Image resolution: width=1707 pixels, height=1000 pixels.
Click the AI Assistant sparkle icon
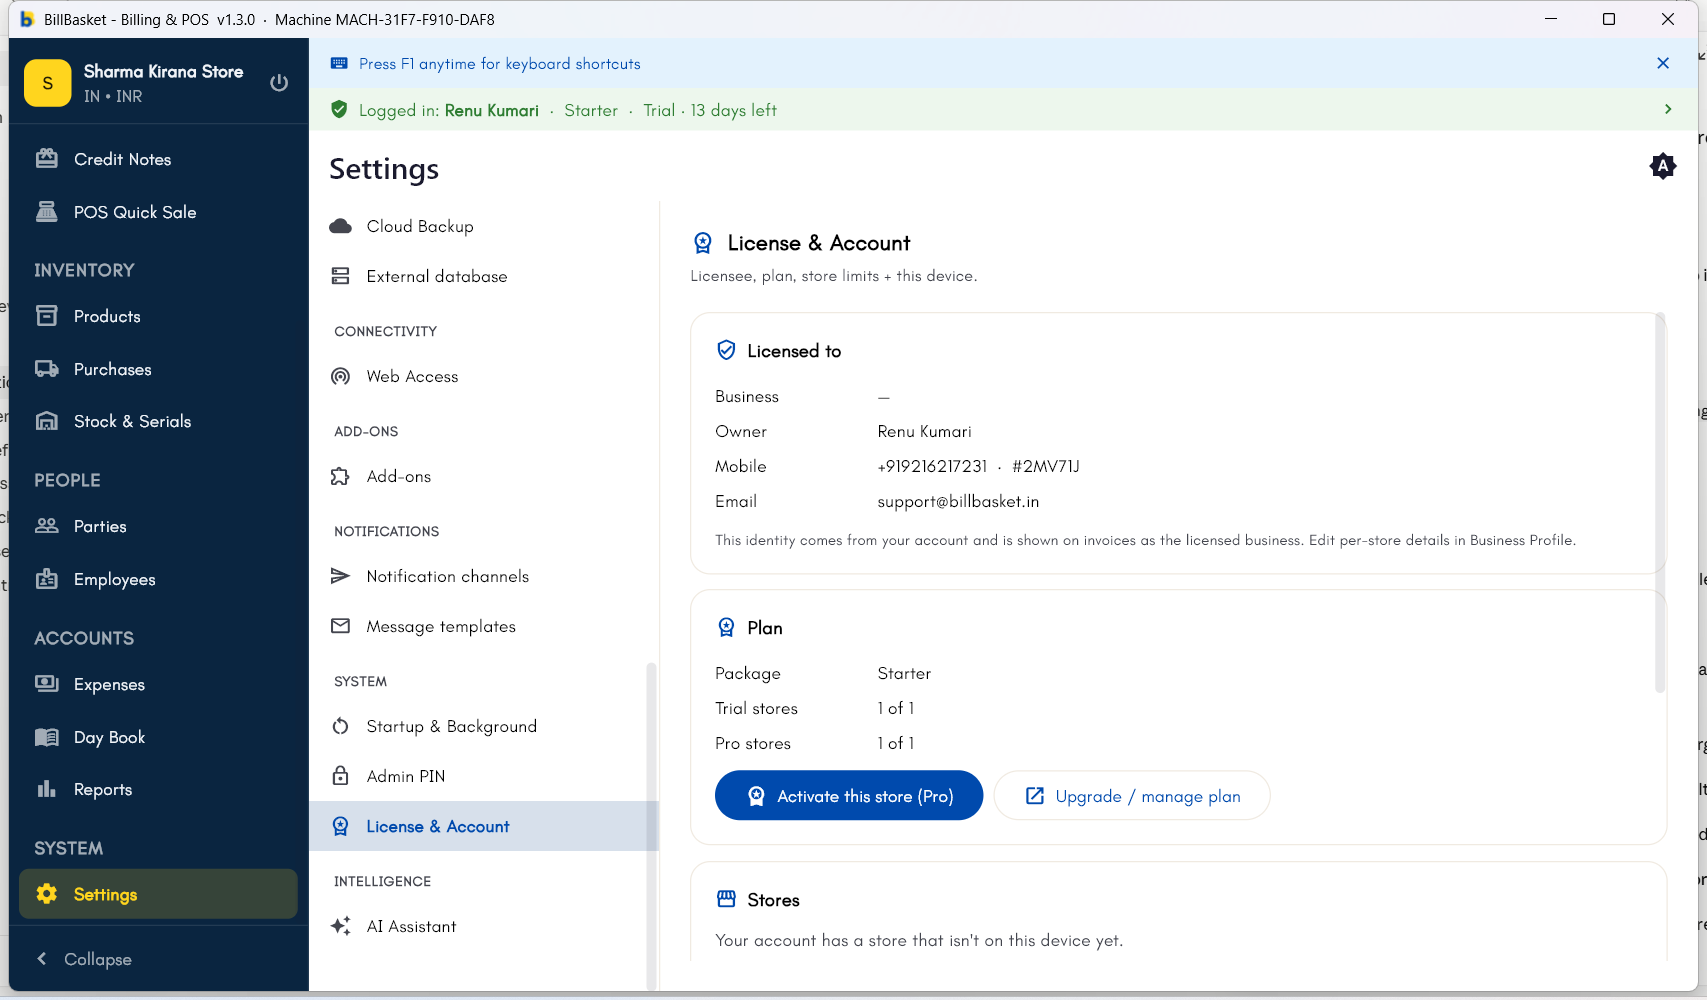[340, 926]
